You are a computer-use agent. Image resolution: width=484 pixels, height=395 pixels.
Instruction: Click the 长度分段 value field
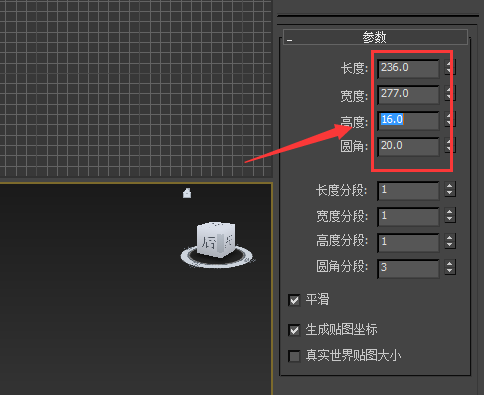[408, 191]
